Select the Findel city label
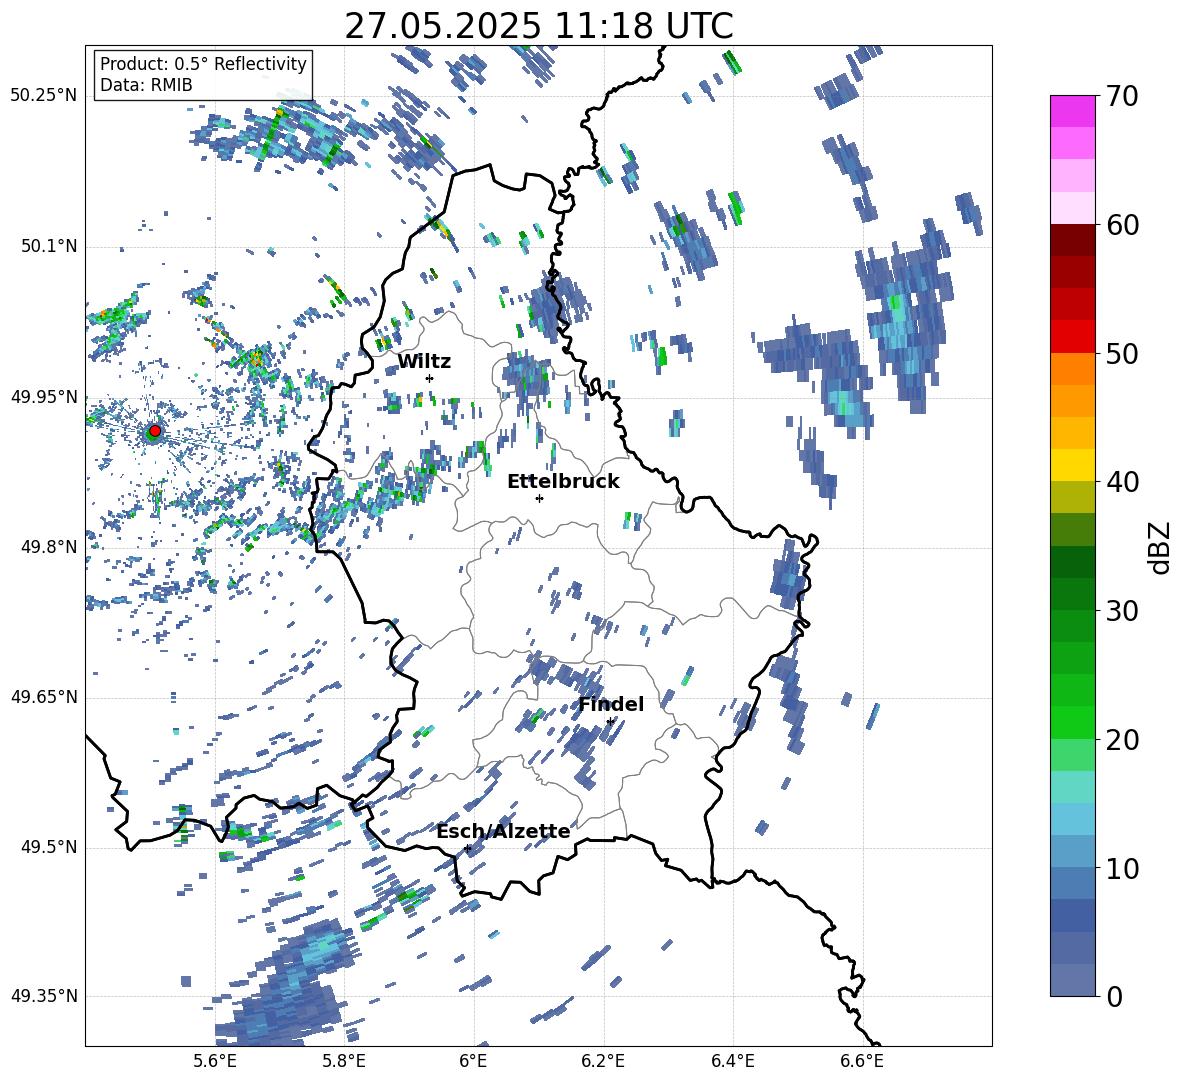This screenshot has width=1184, height=1081. (x=611, y=704)
